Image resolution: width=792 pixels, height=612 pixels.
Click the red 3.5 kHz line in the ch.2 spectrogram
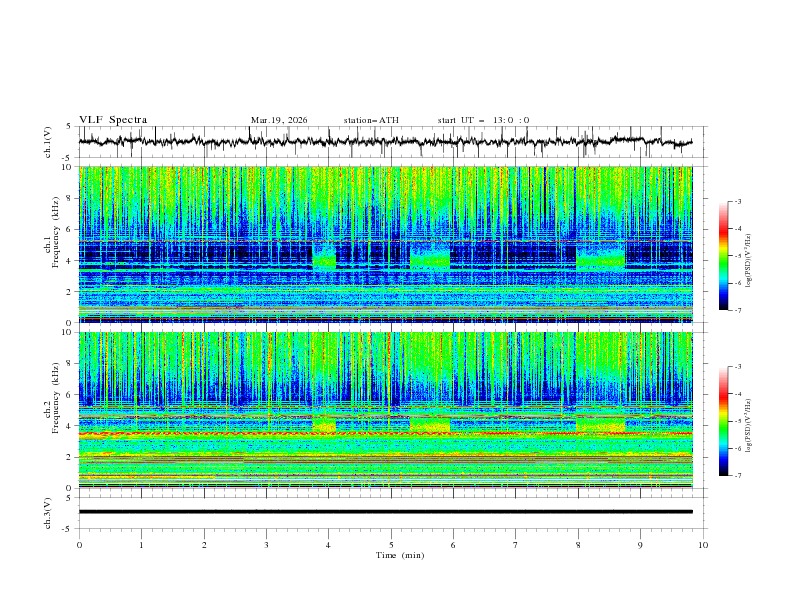point(385,434)
